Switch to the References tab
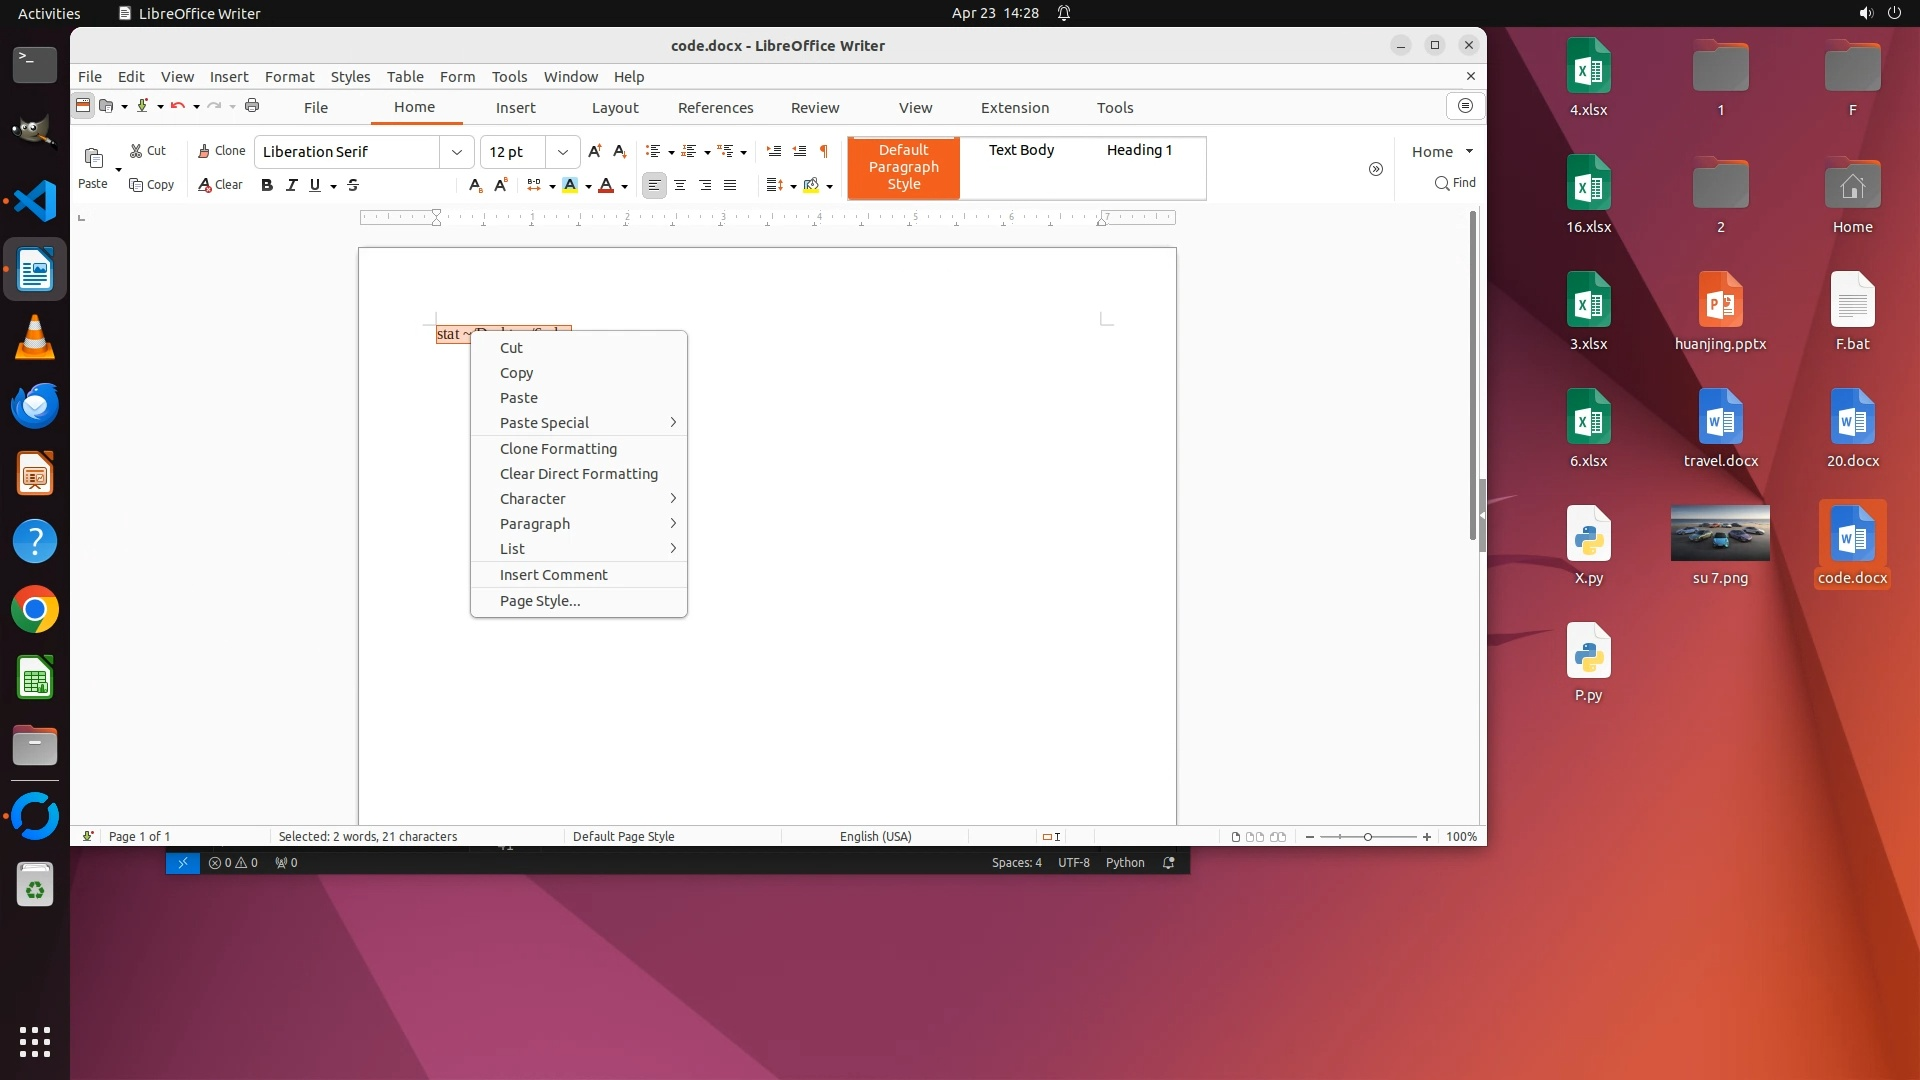The width and height of the screenshot is (1920, 1080). pos(715,108)
